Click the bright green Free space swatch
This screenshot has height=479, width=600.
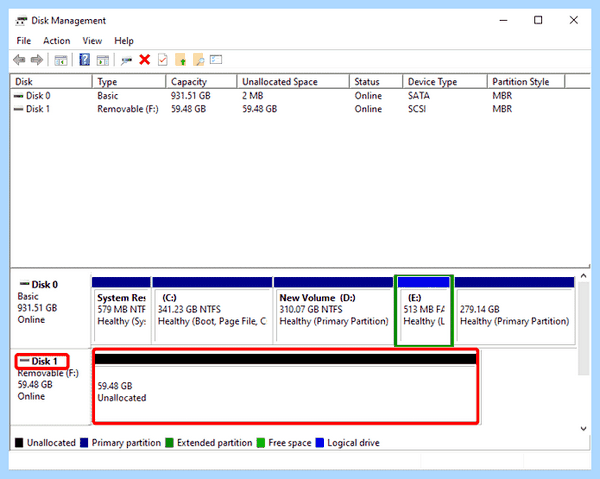pos(261,443)
